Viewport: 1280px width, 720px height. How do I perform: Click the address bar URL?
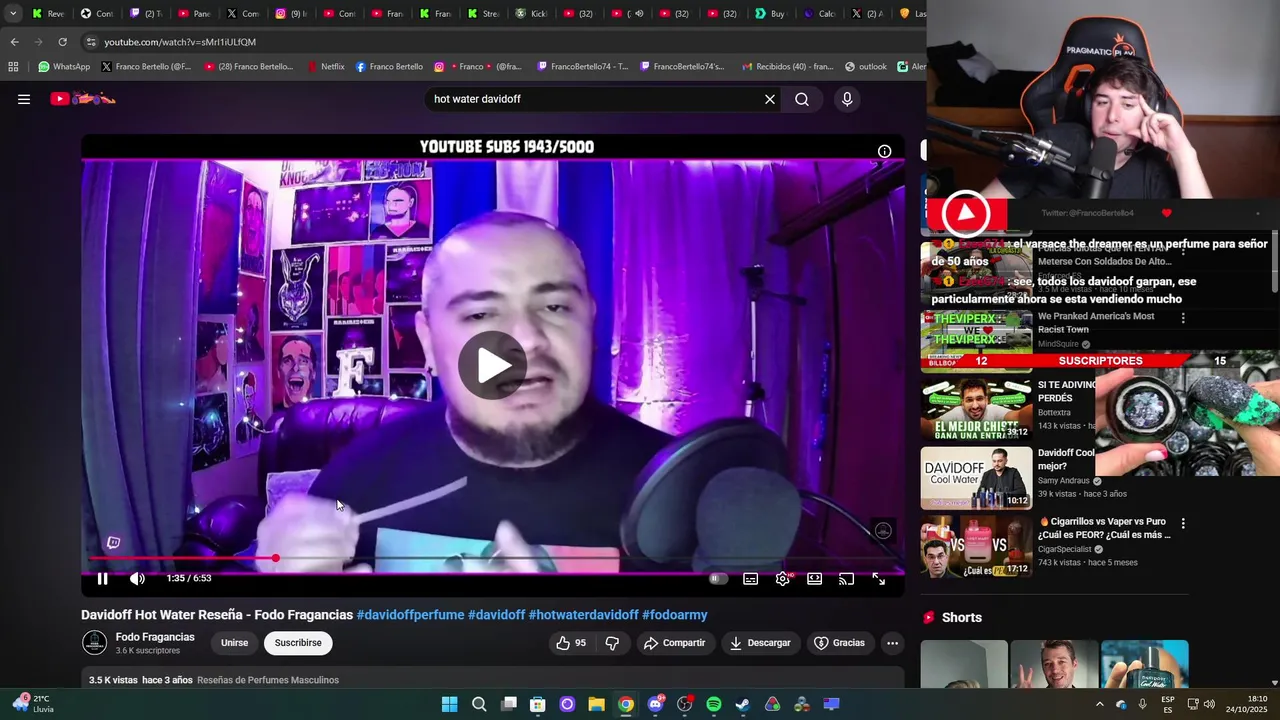click(x=180, y=42)
